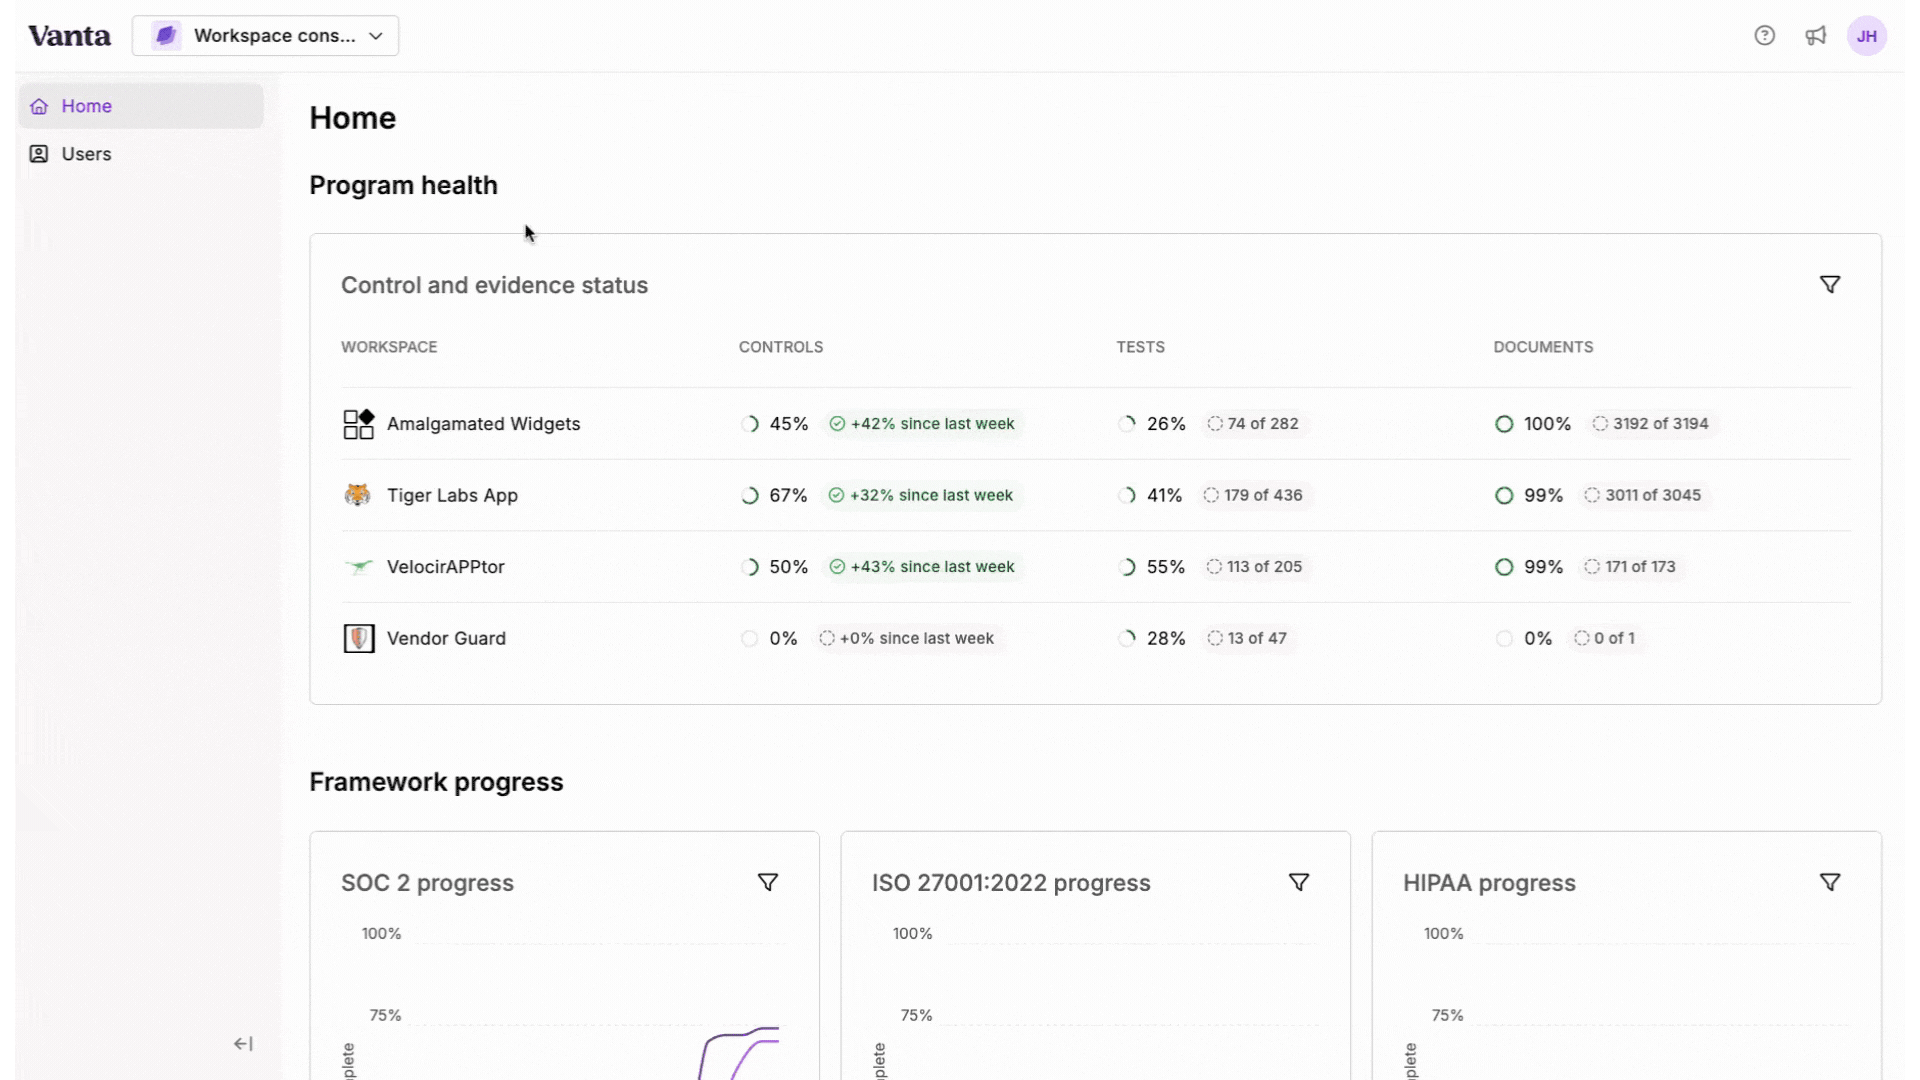The image size is (1920, 1080).
Task: Open the JH user avatar menu
Action: (x=1866, y=36)
